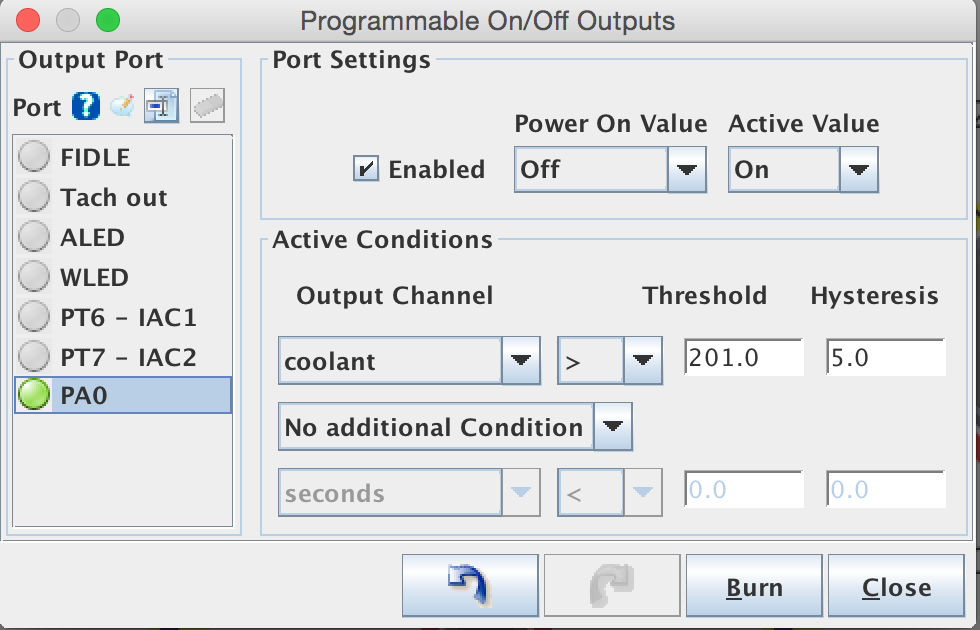Image resolution: width=980 pixels, height=630 pixels.
Task: Open the coolant output channel dropdown
Action: pos(409,361)
